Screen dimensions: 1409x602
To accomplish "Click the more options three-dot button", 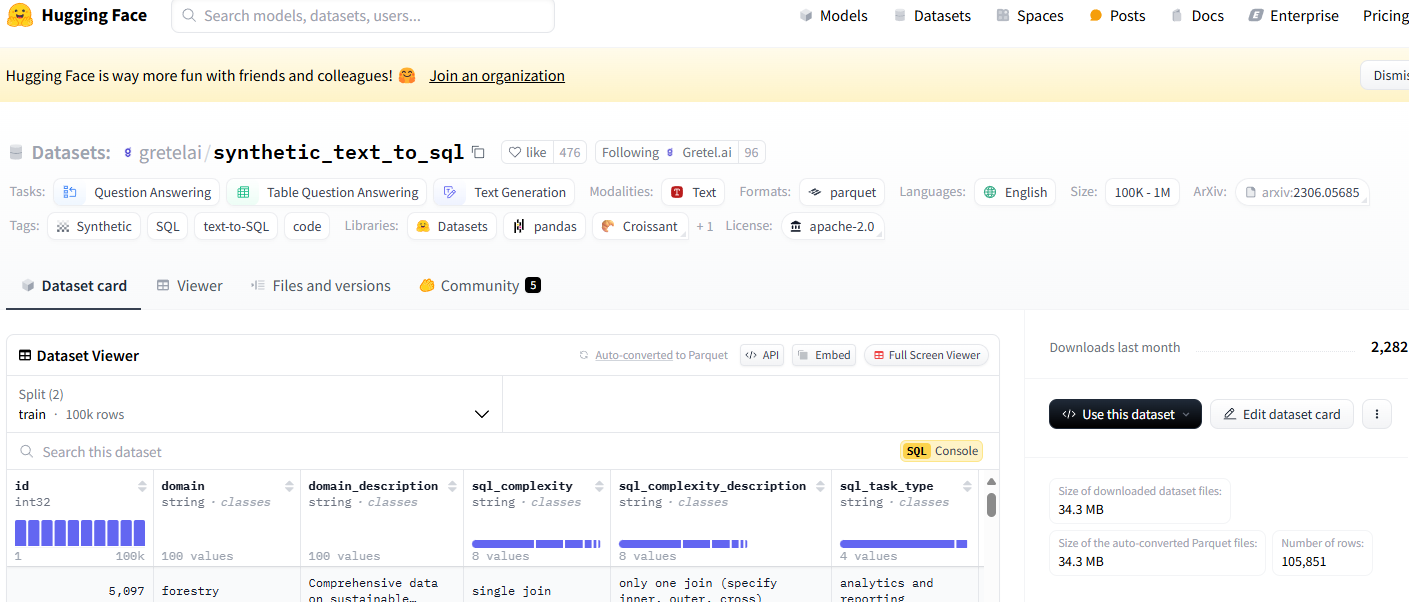I will (x=1377, y=414).
